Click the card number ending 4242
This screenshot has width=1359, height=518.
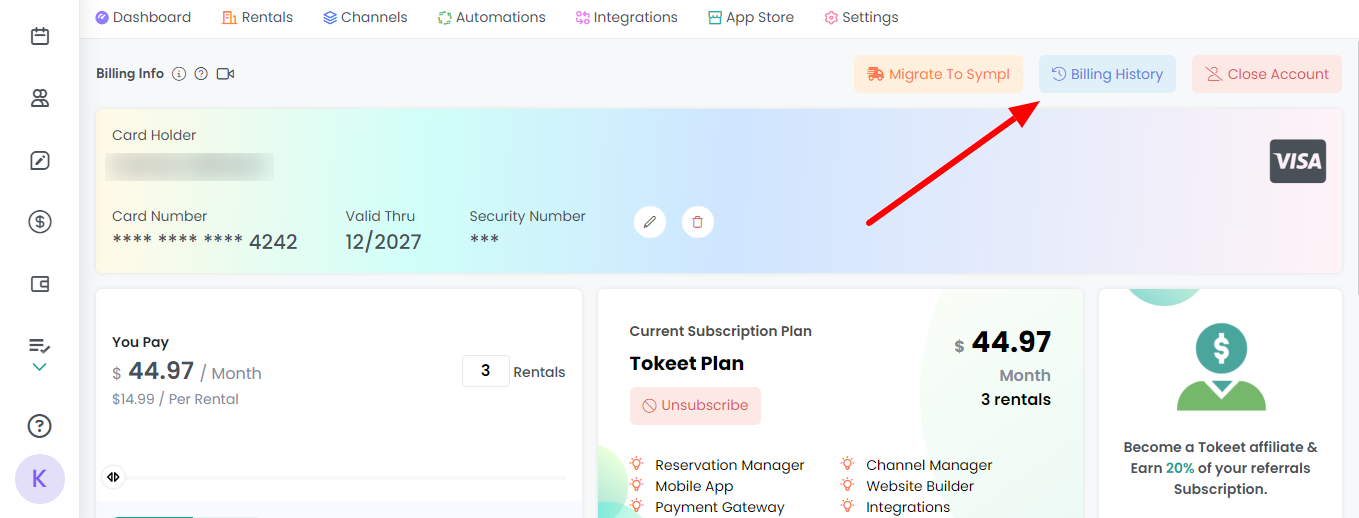tap(205, 241)
